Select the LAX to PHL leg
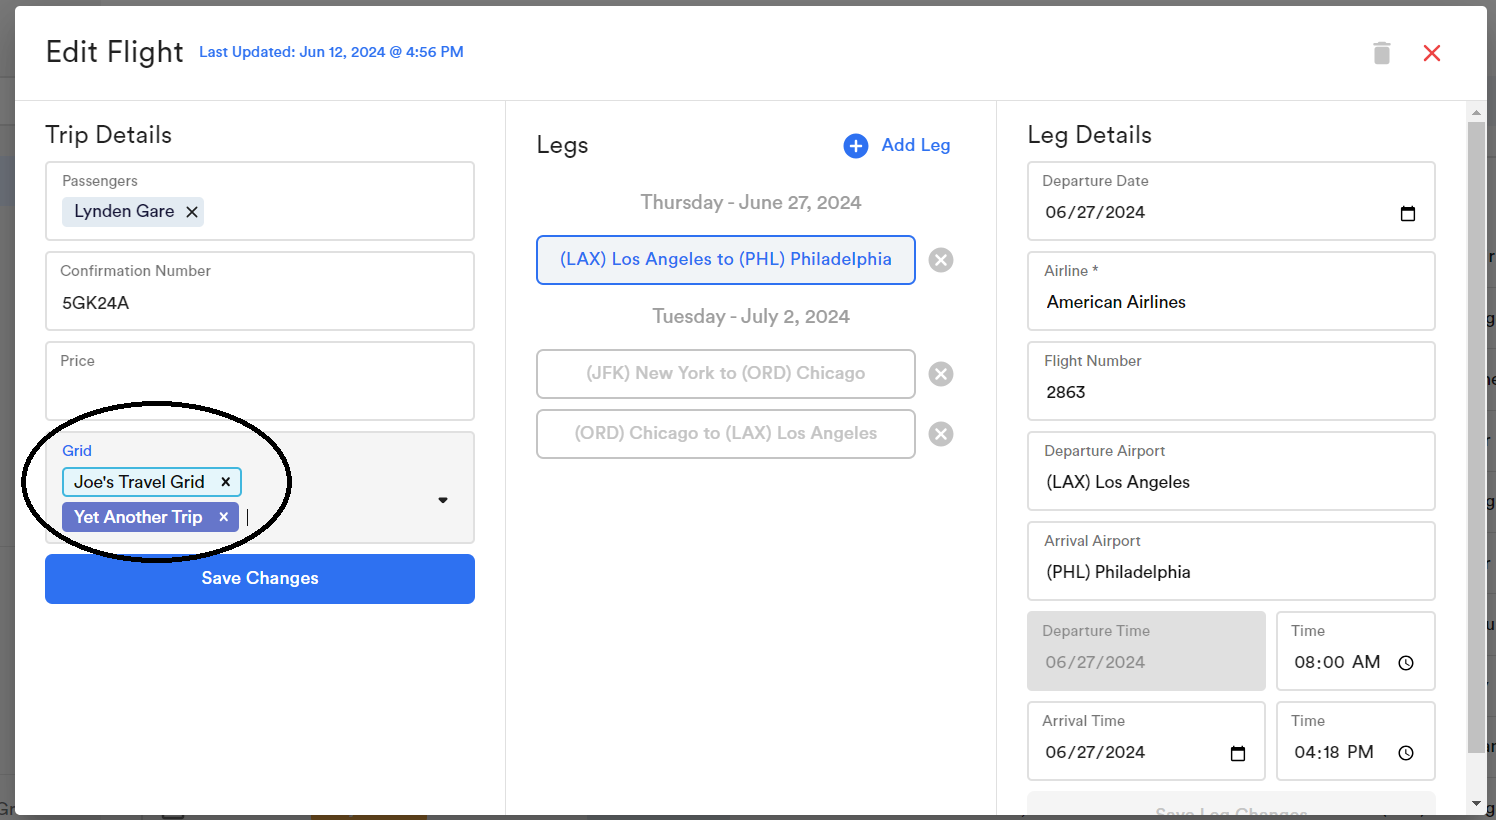This screenshot has width=1496, height=820. pyautogui.click(x=726, y=260)
